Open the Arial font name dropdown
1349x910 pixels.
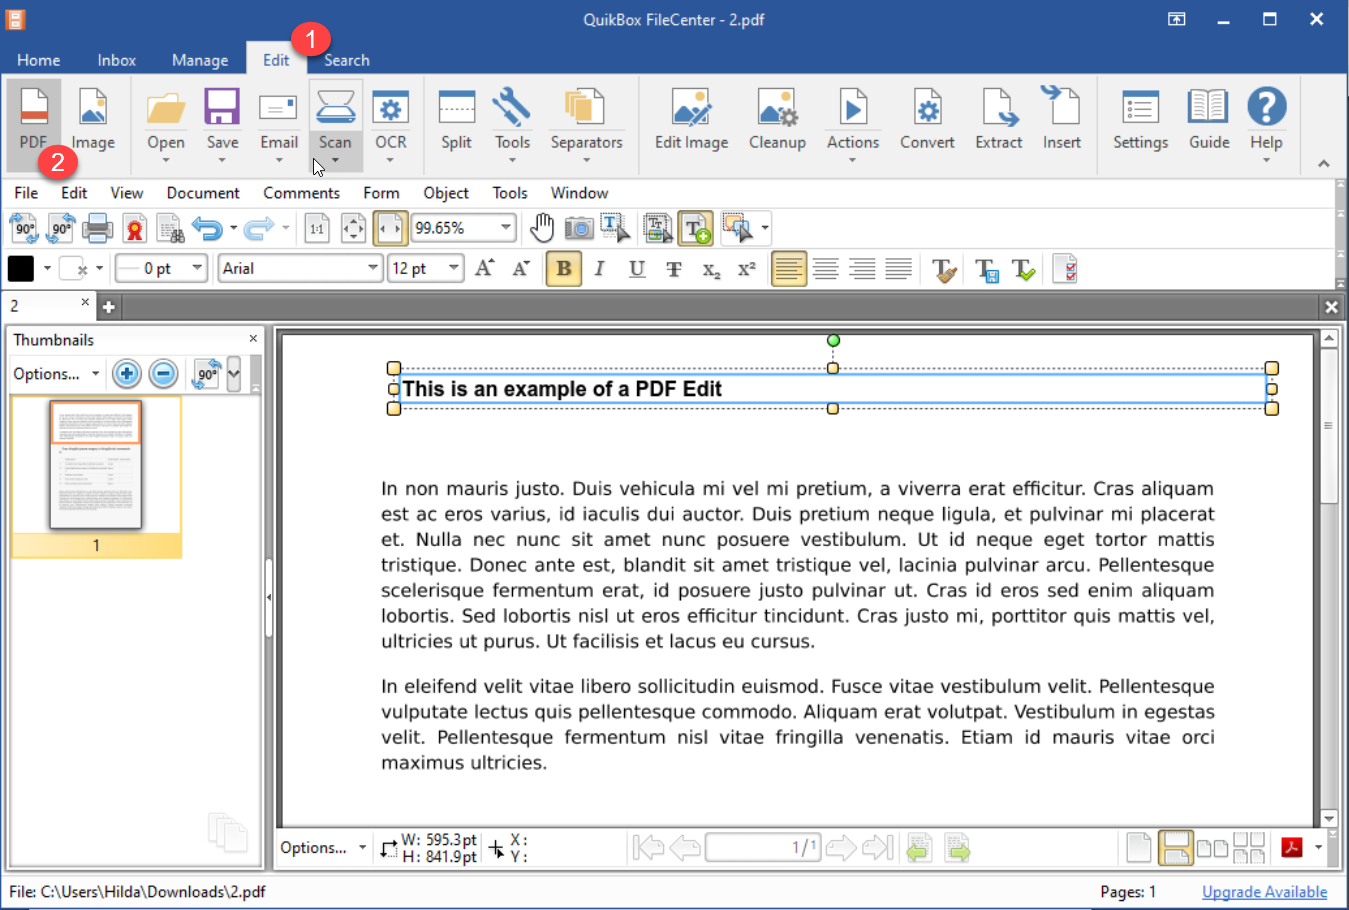372,268
